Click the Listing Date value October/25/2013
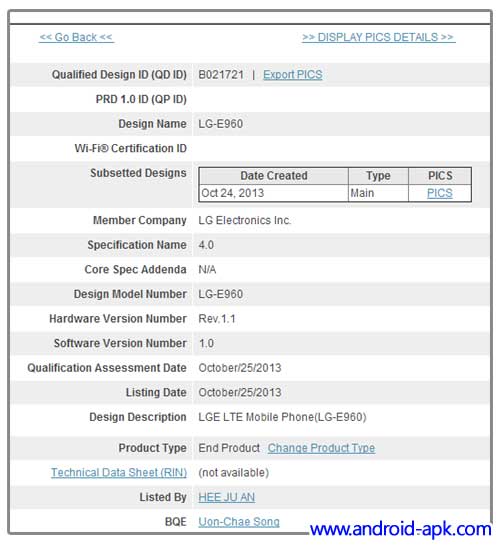This screenshot has height=545, width=500. click(240, 392)
